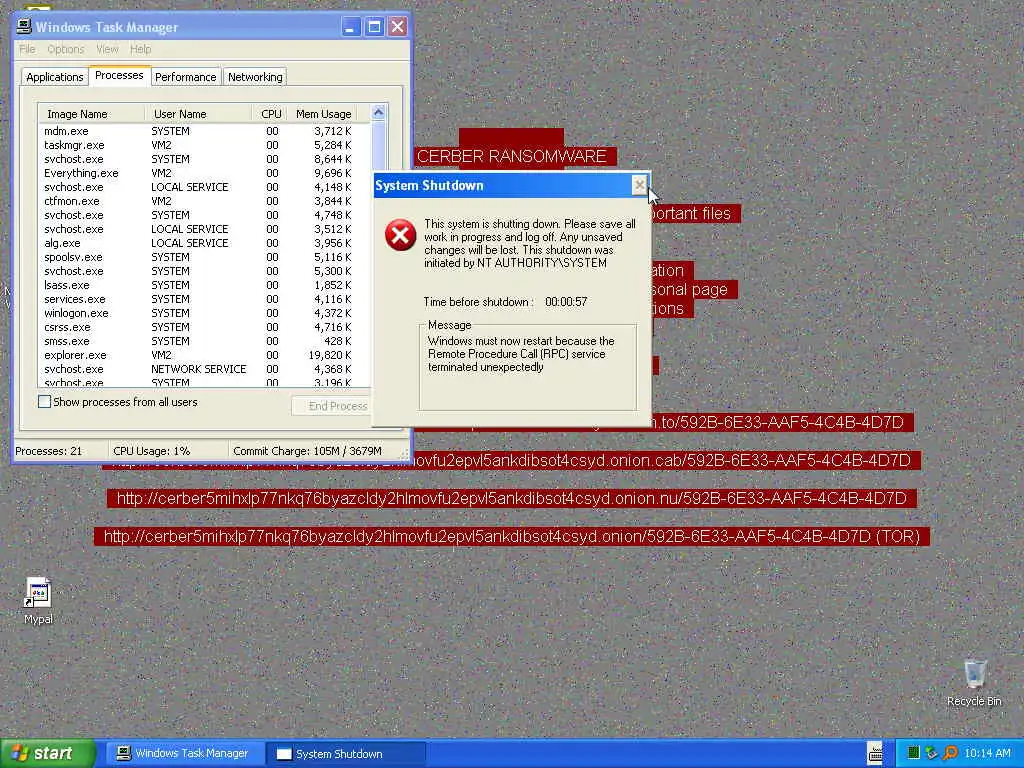
Task: Click the keyboard icon left of system tray
Action: tap(876, 753)
